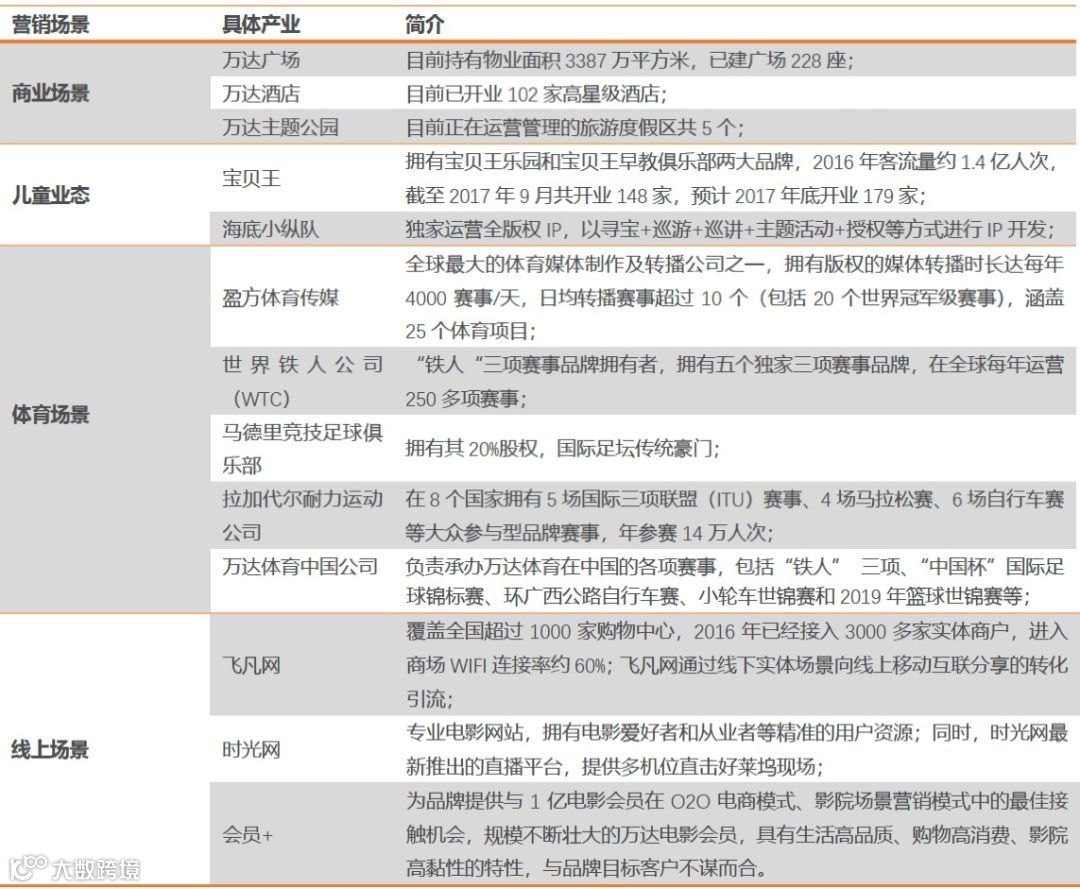Select the 儿童业态 category cell
1080x889 pixels.
[x=50, y=195]
